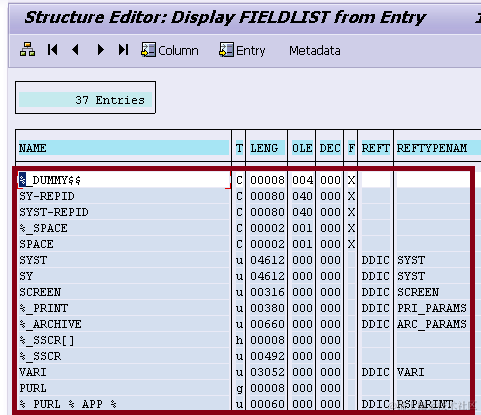Click the LENG column header
This screenshot has width=481, height=415.
(x=267, y=148)
